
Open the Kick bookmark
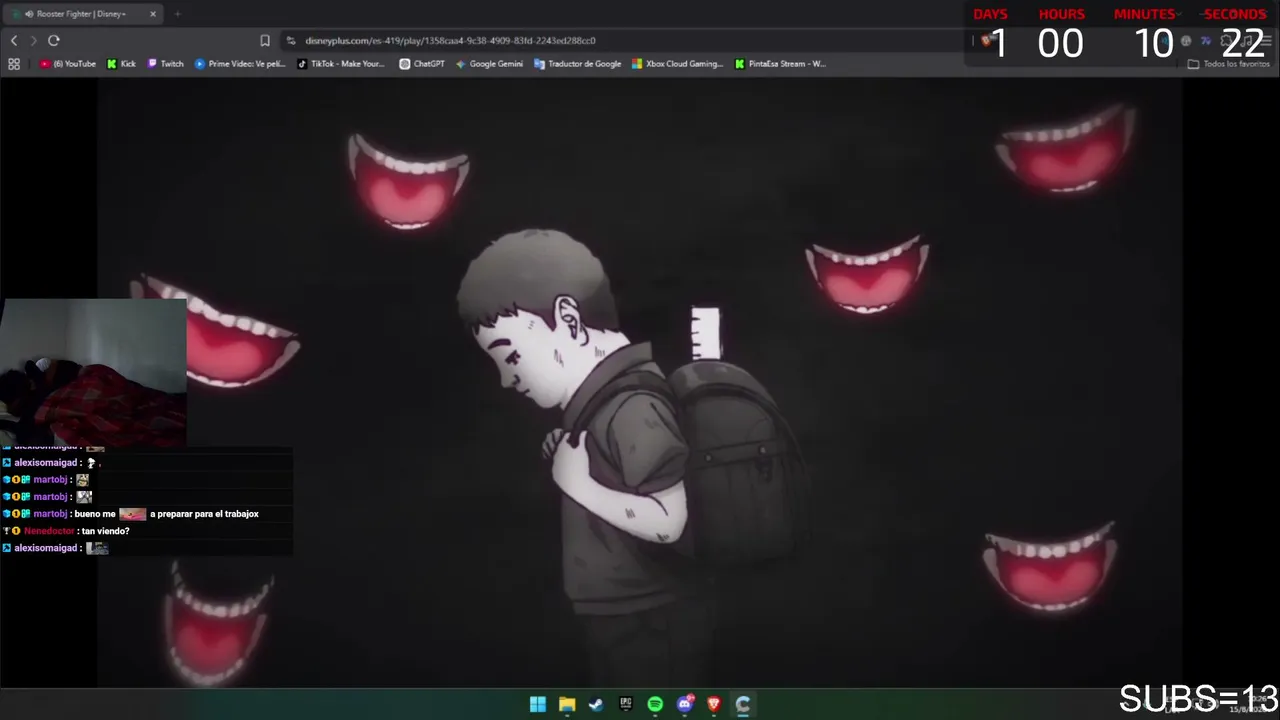click(121, 64)
